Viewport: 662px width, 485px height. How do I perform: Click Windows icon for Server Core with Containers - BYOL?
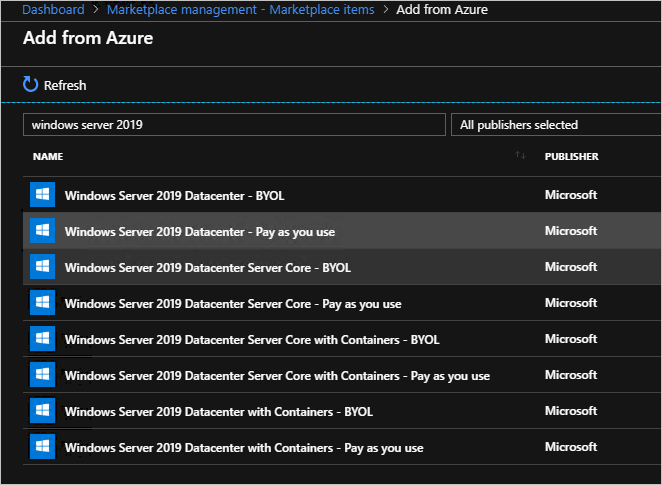pyautogui.click(x=42, y=339)
